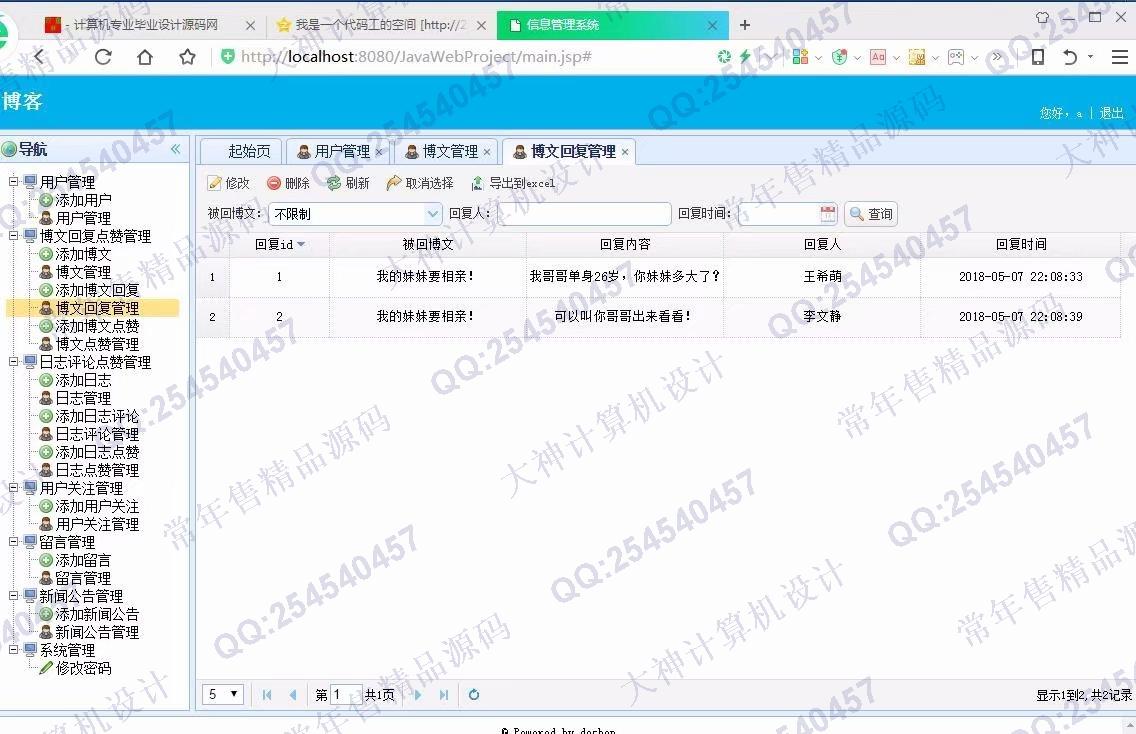Select row with 我哥哥单身26岁
1136x734 pixels.
pos(658,277)
